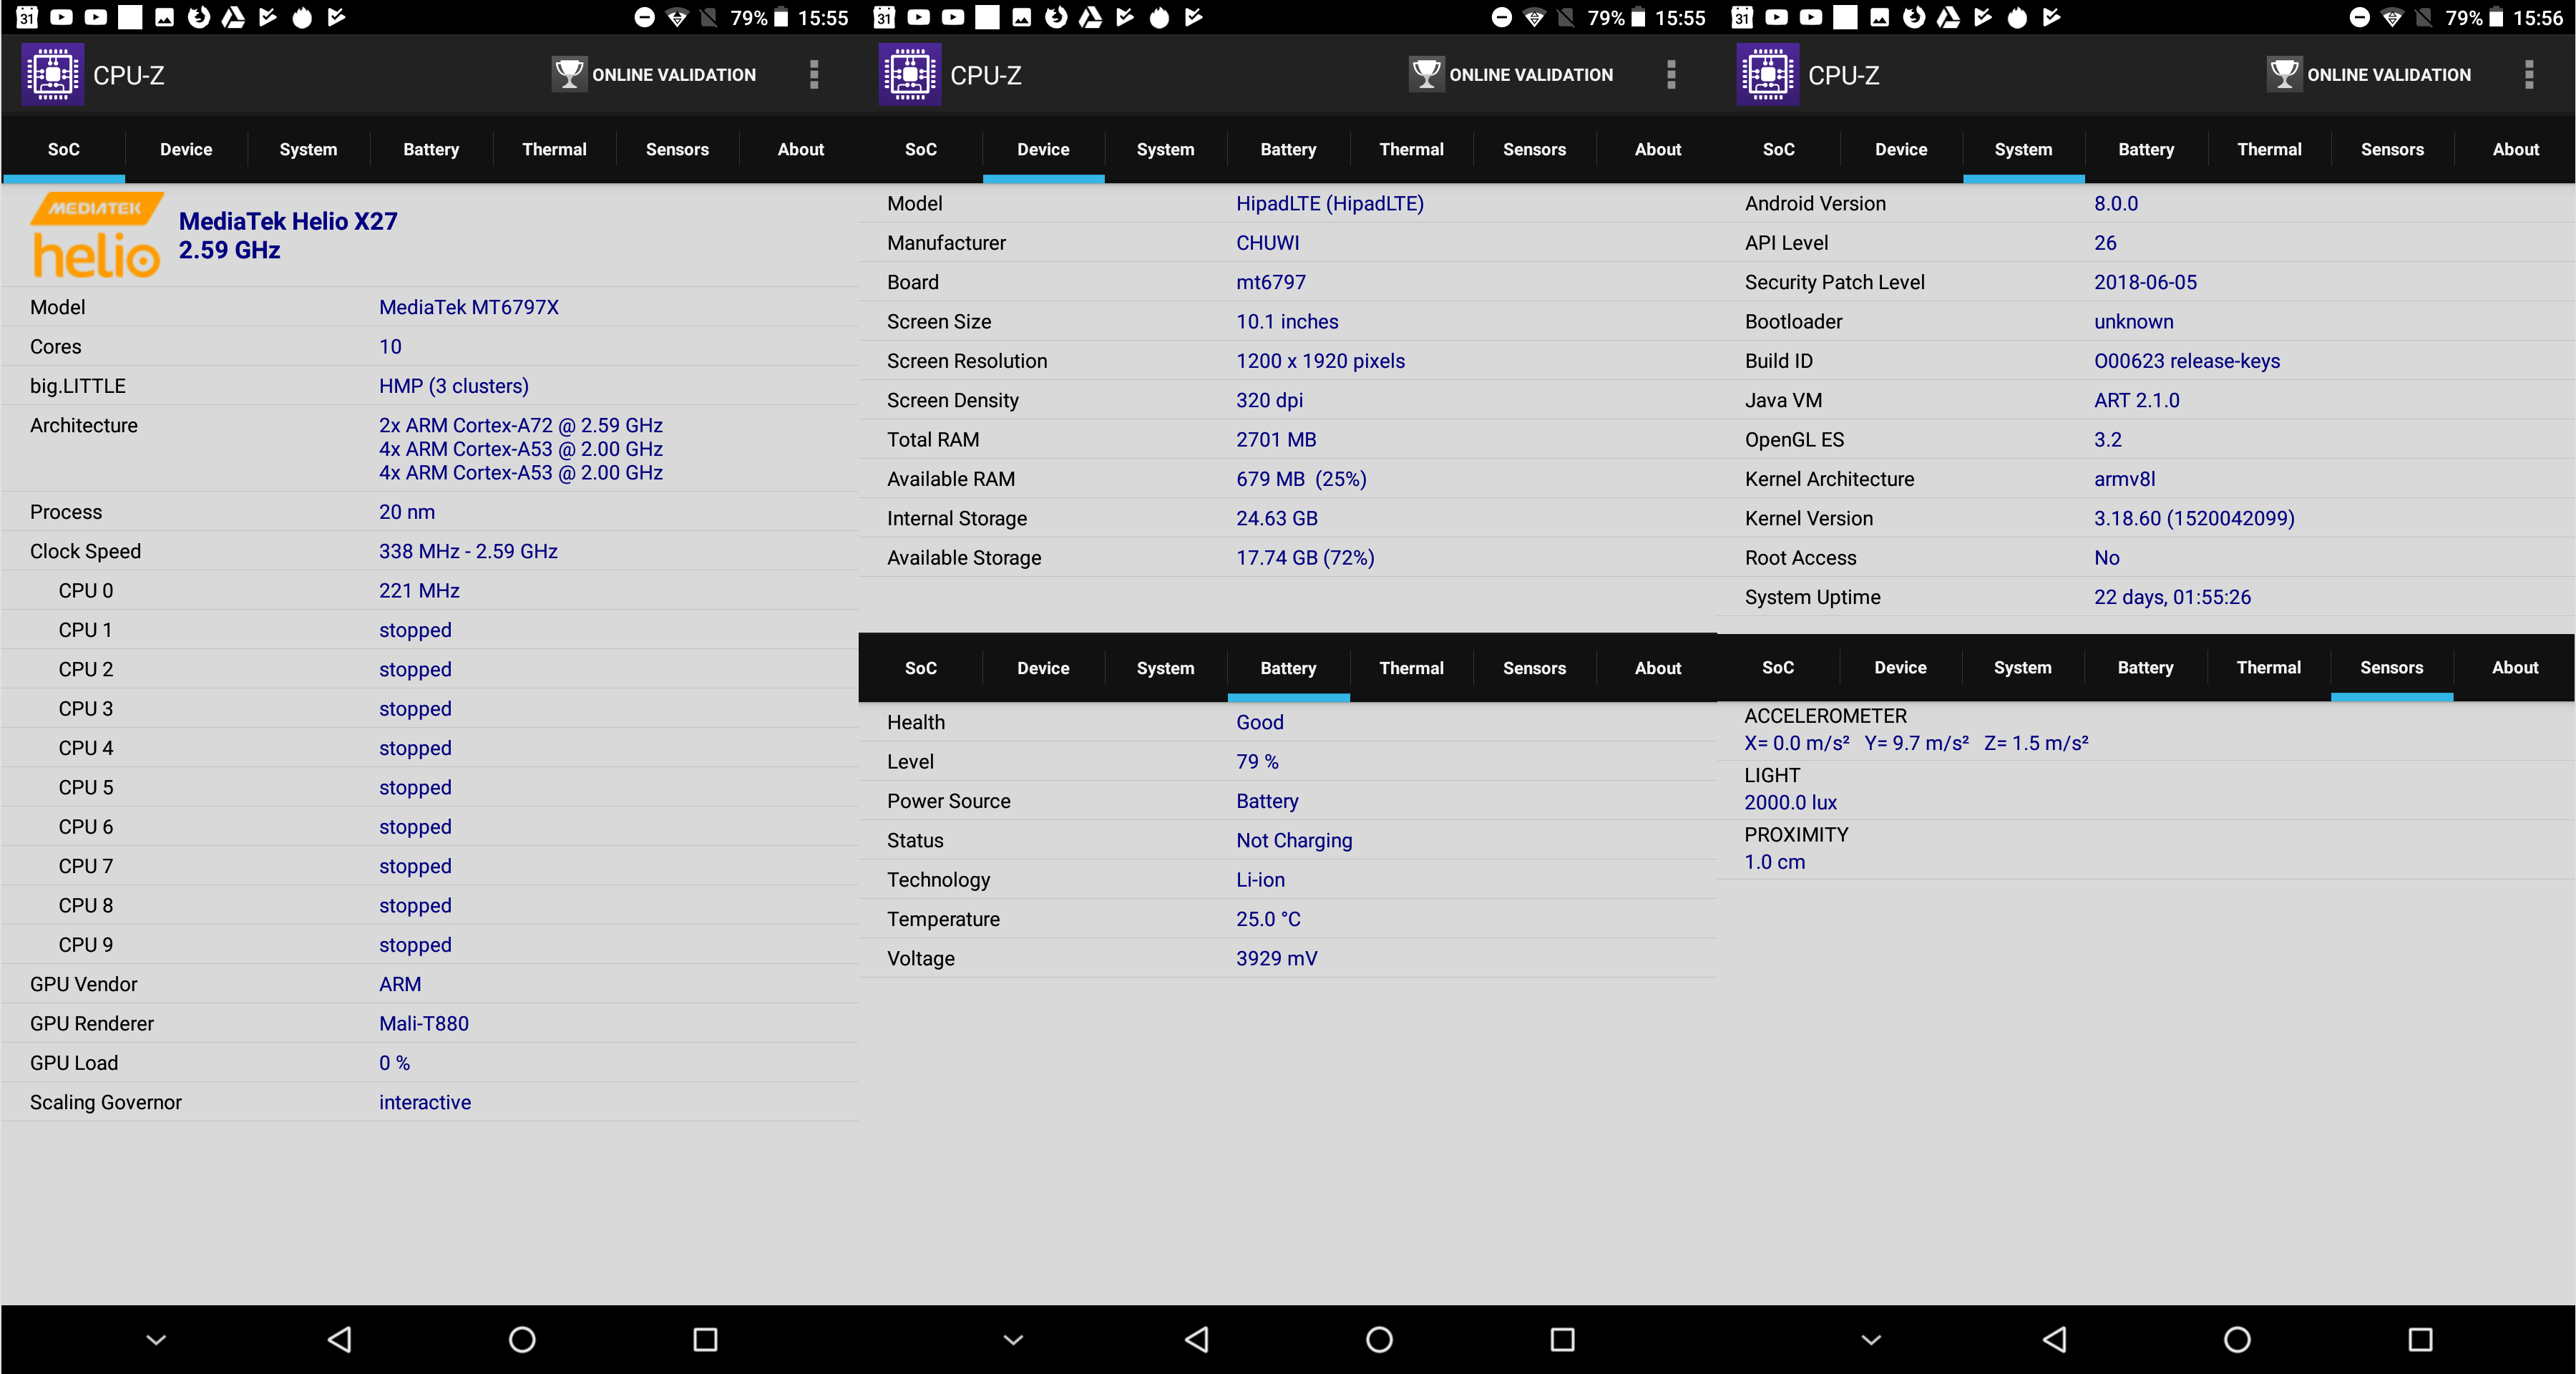This screenshot has height=1374, width=2576.
Task: Tap the Security Patch Level 2018-06-05
Action: point(2145,282)
